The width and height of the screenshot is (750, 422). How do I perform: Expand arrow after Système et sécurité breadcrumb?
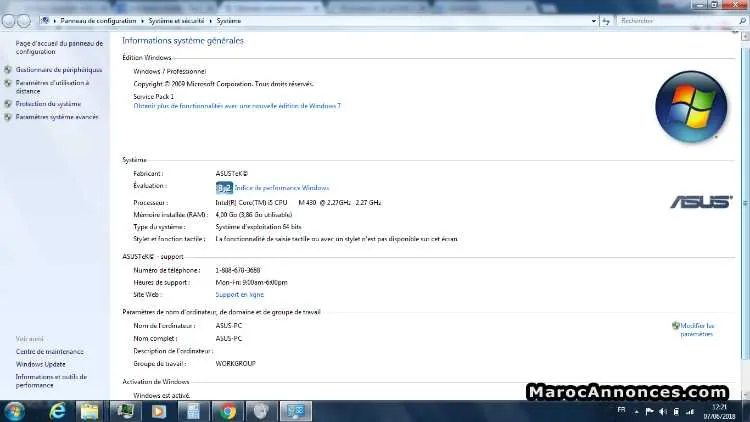[x=210, y=21]
